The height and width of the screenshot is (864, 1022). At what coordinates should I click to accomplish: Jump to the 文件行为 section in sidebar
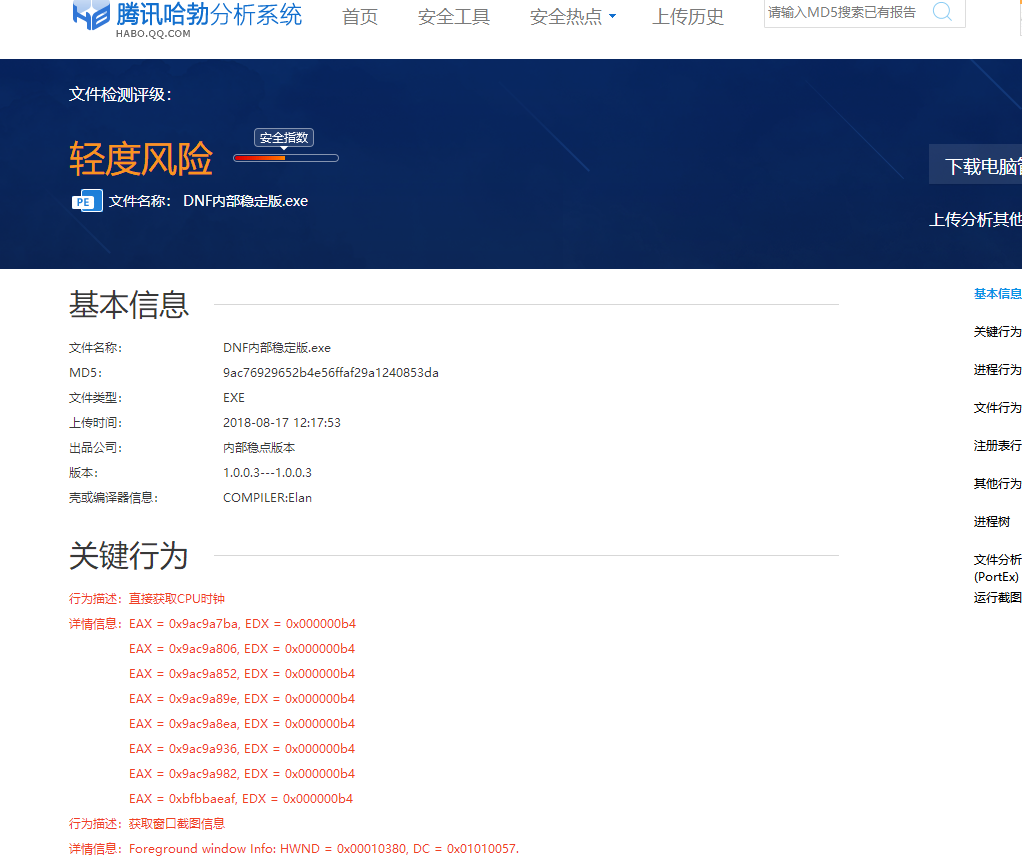pos(997,408)
